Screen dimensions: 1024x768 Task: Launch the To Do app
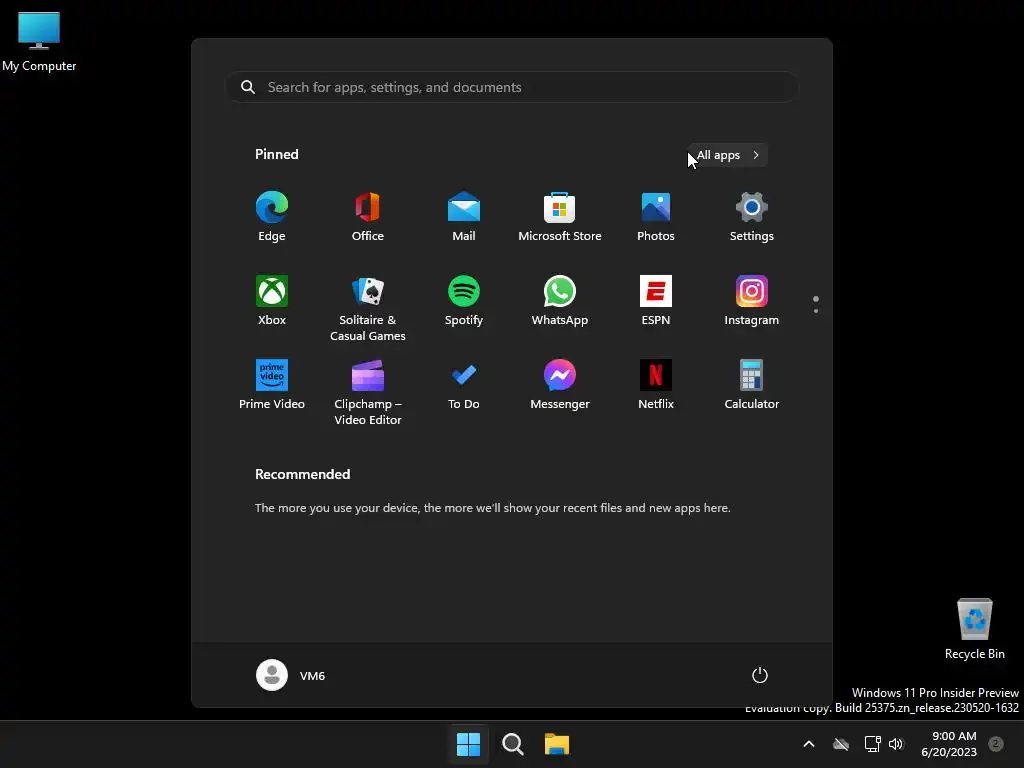[x=464, y=385]
